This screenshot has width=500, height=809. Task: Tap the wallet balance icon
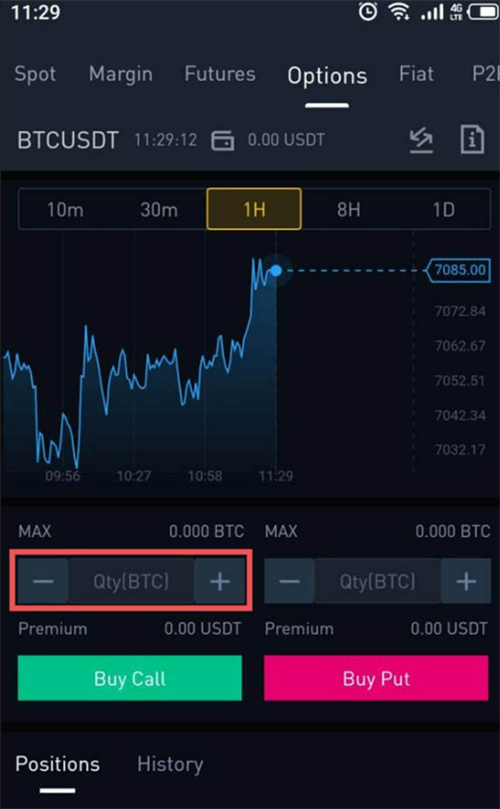pyautogui.click(x=222, y=140)
